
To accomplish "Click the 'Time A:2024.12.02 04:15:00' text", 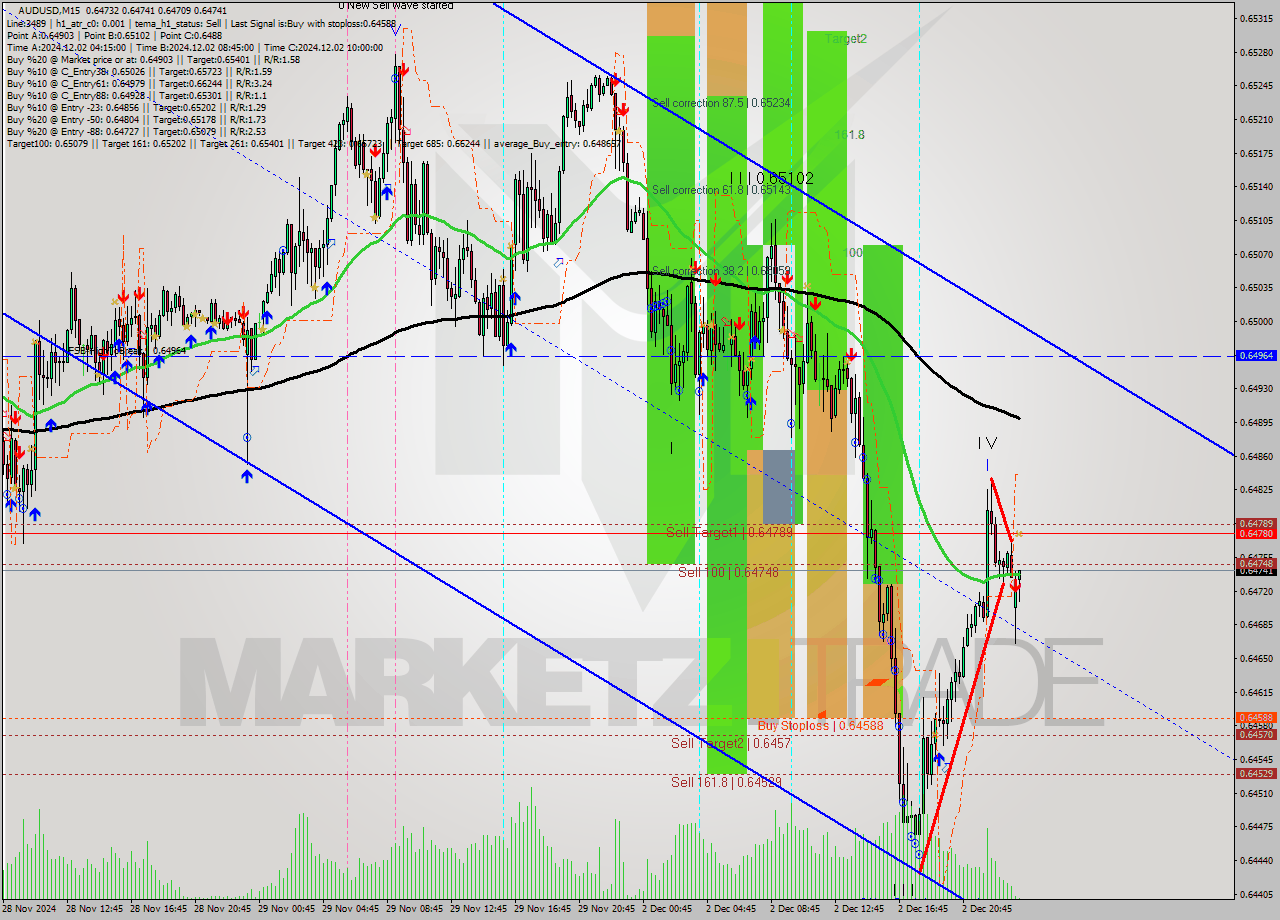I will coord(66,47).
